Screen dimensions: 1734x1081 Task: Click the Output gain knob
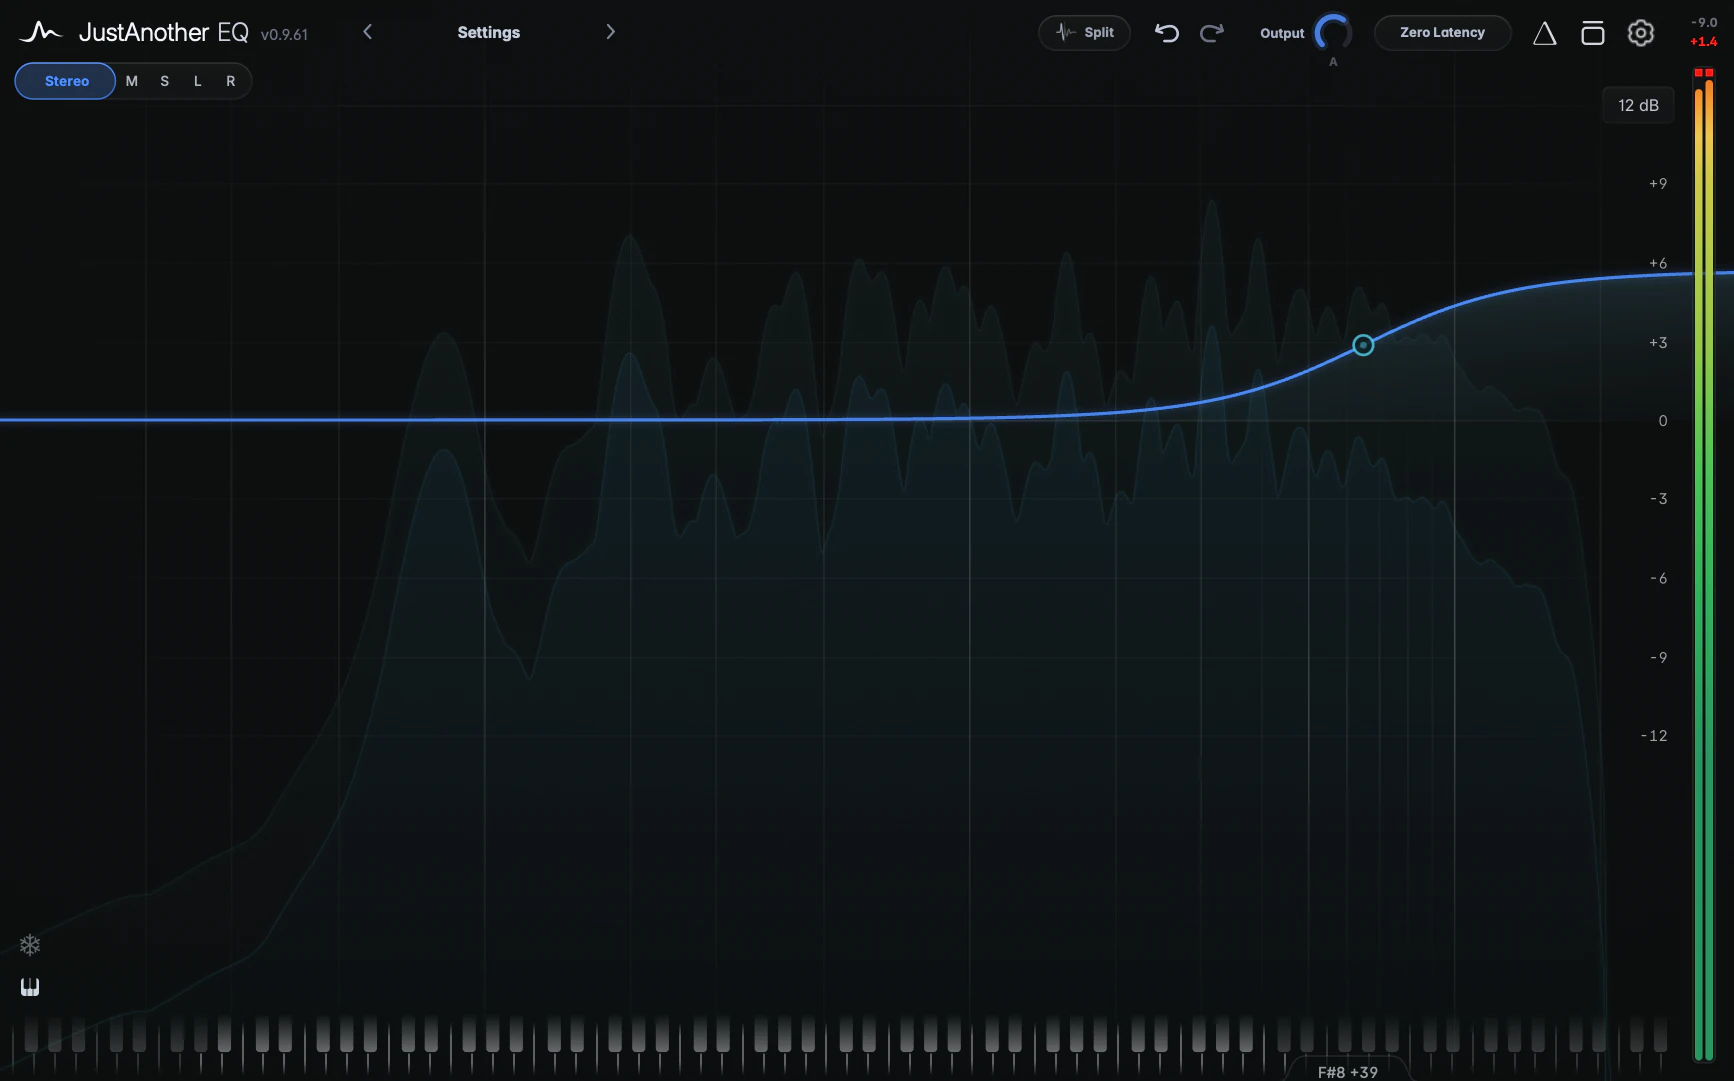[1333, 33]
